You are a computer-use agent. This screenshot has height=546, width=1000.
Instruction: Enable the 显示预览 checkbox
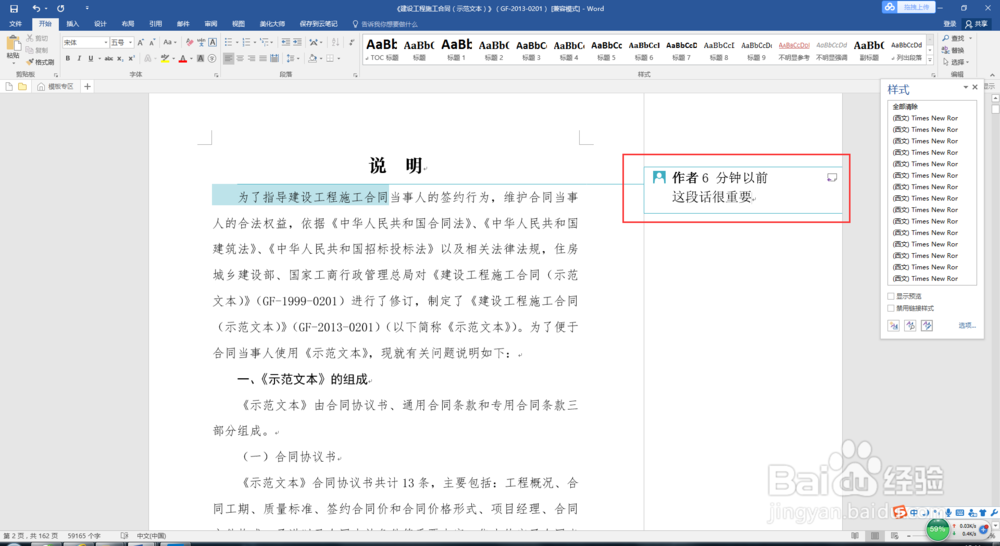891,296
